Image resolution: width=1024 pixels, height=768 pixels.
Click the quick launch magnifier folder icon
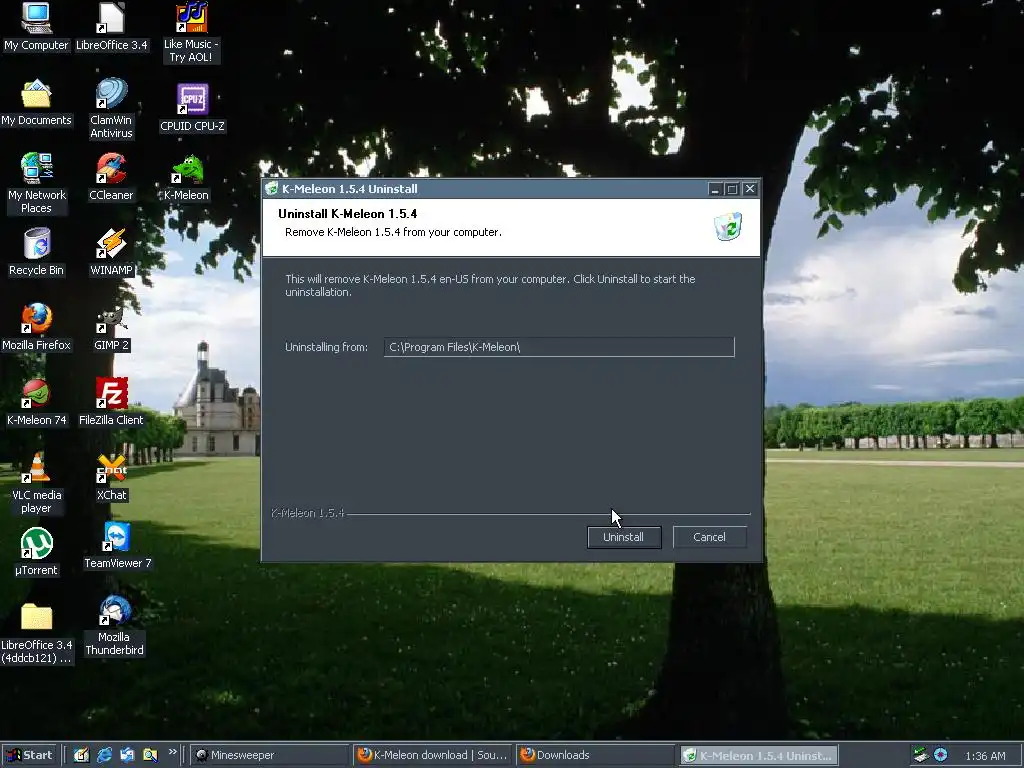150,755
